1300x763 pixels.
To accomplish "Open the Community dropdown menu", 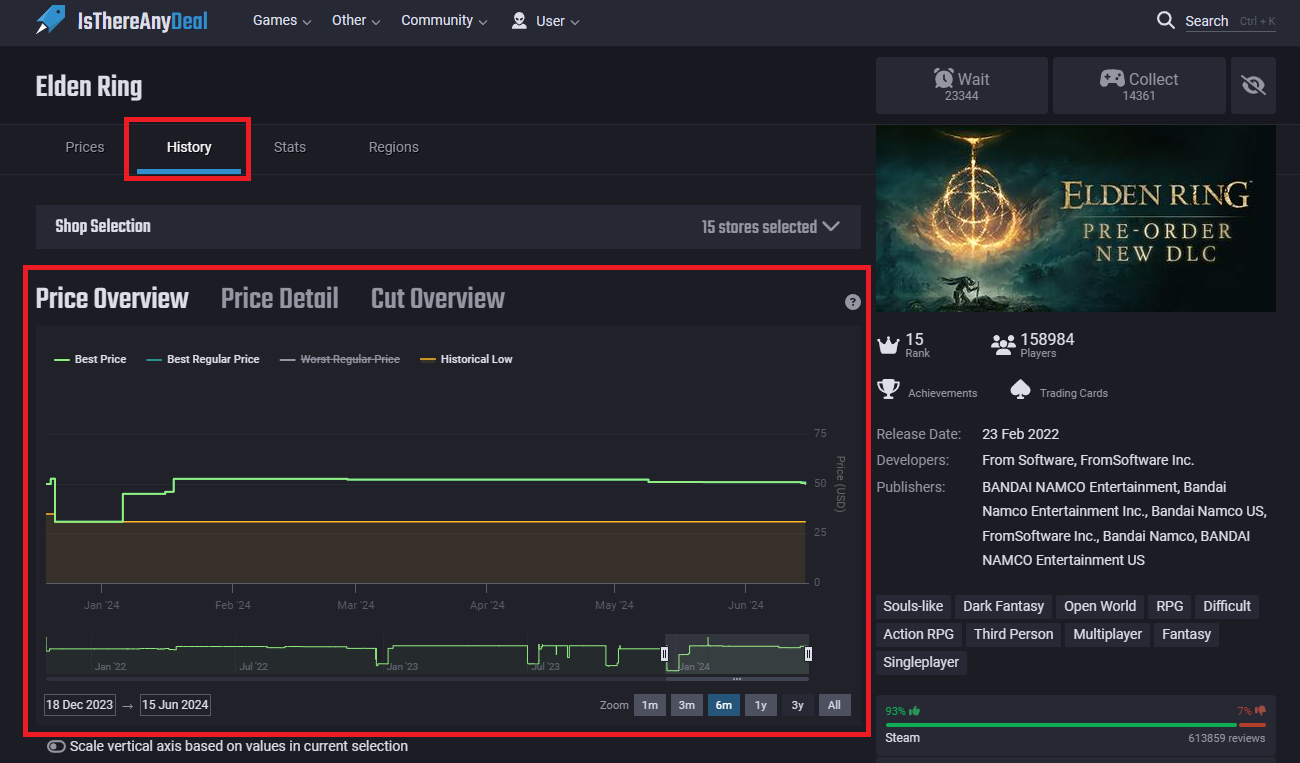I will 444,20.
